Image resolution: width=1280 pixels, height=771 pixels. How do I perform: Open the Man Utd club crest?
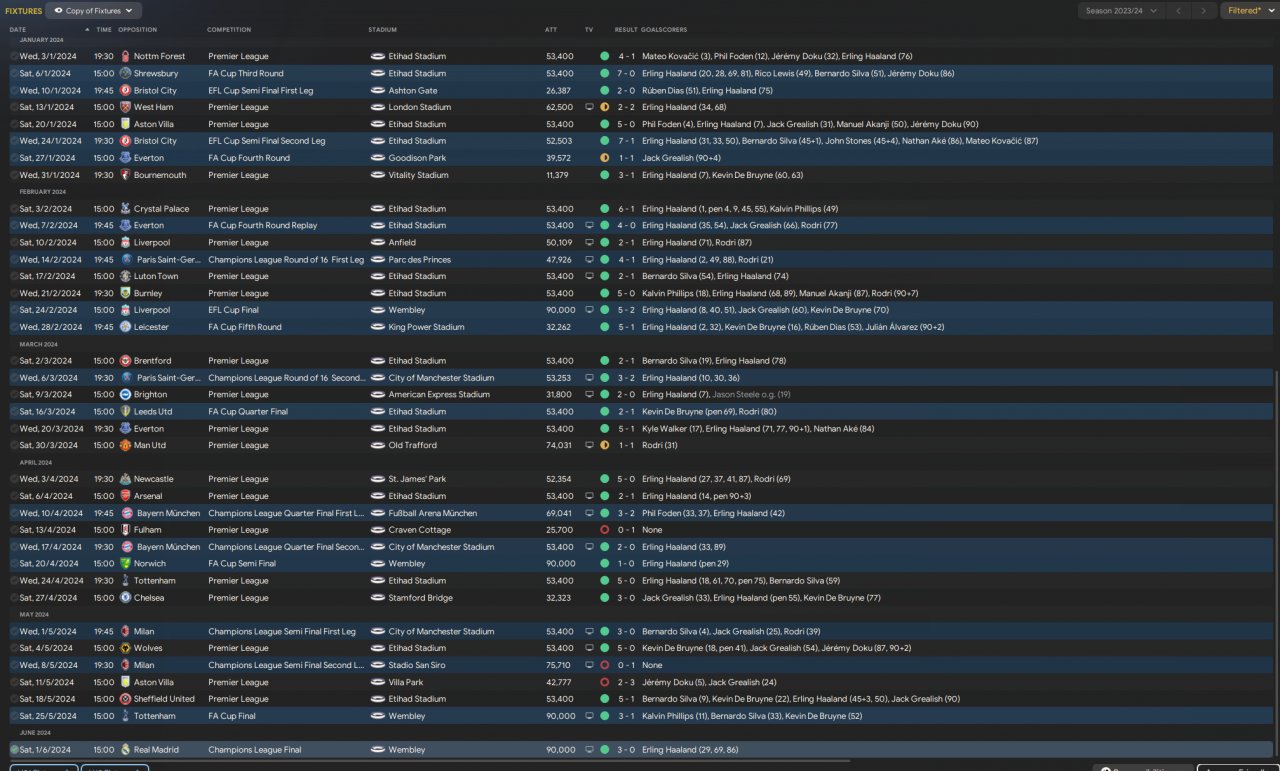tap(125, 446)
